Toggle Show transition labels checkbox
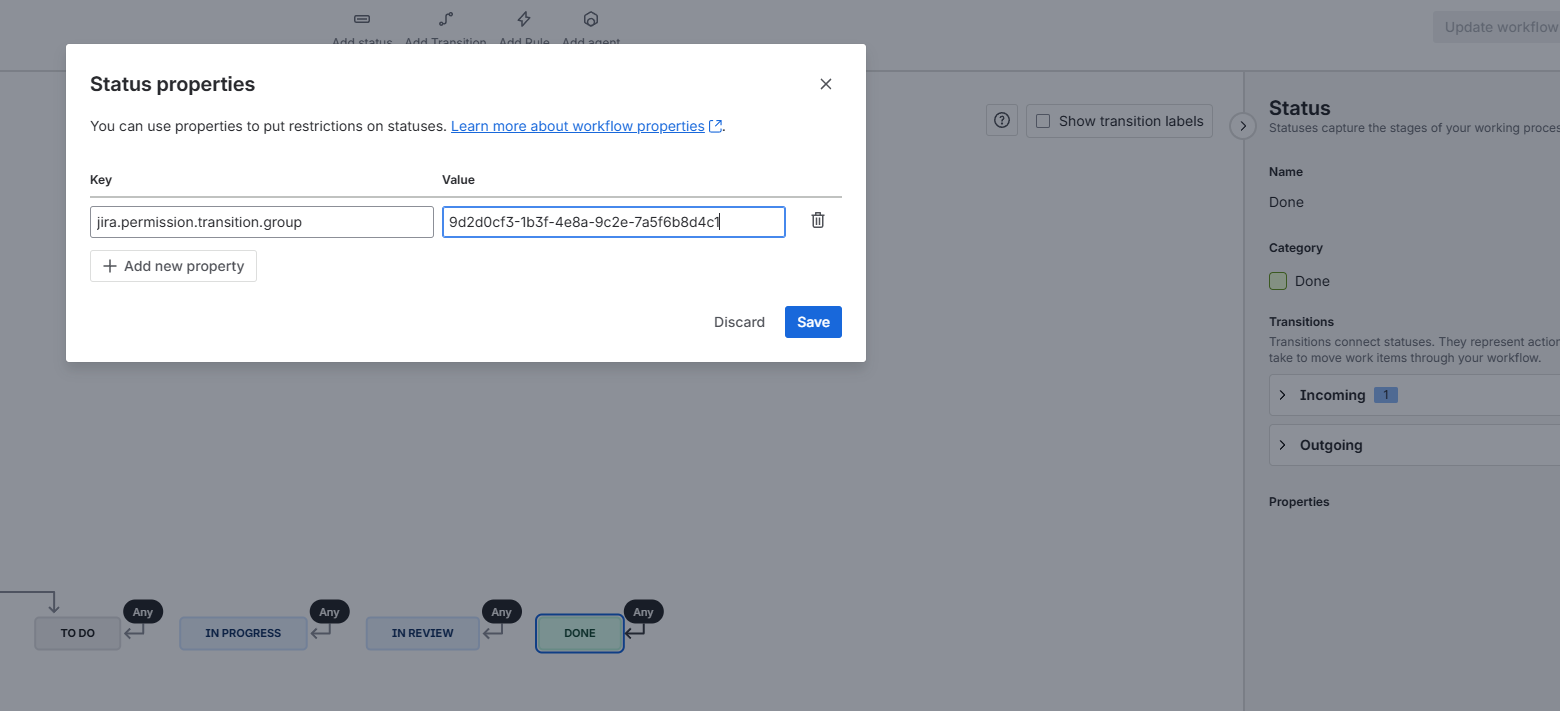Viewport: 1560px width, 711px height. [x=1043, y=121]
